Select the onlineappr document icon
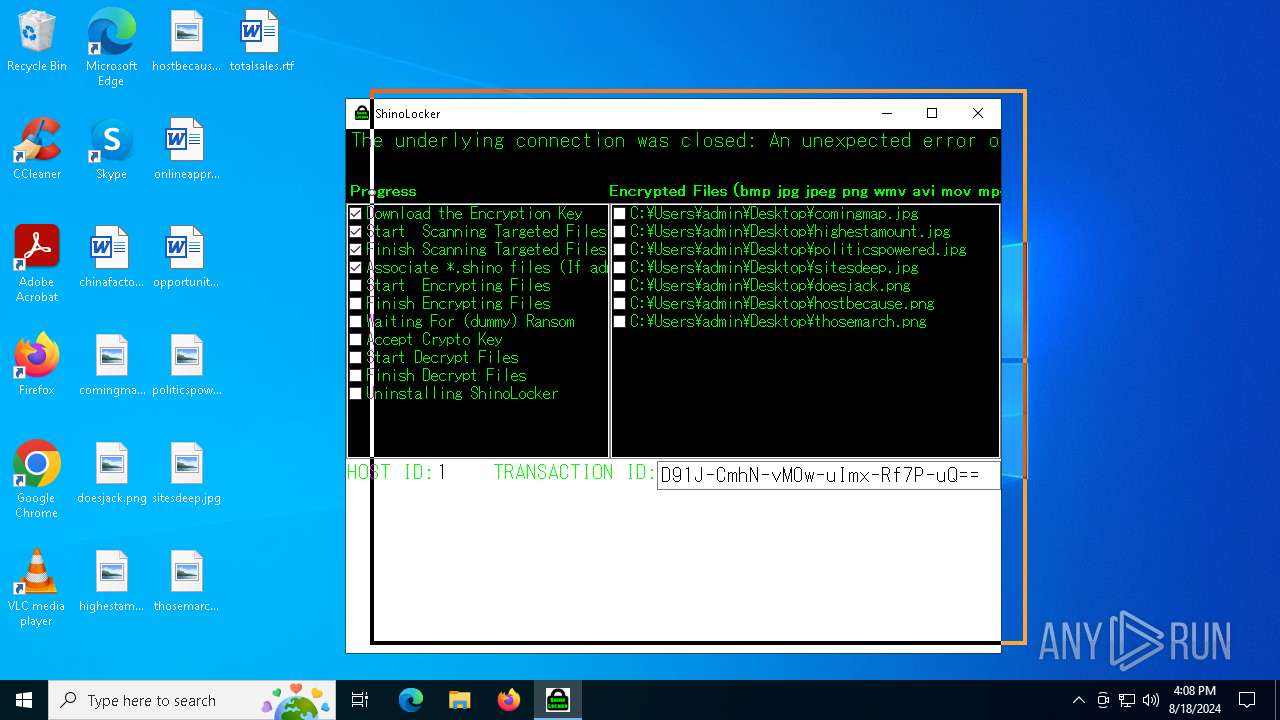The image size is (1280, 720). (x=186, y=149)
